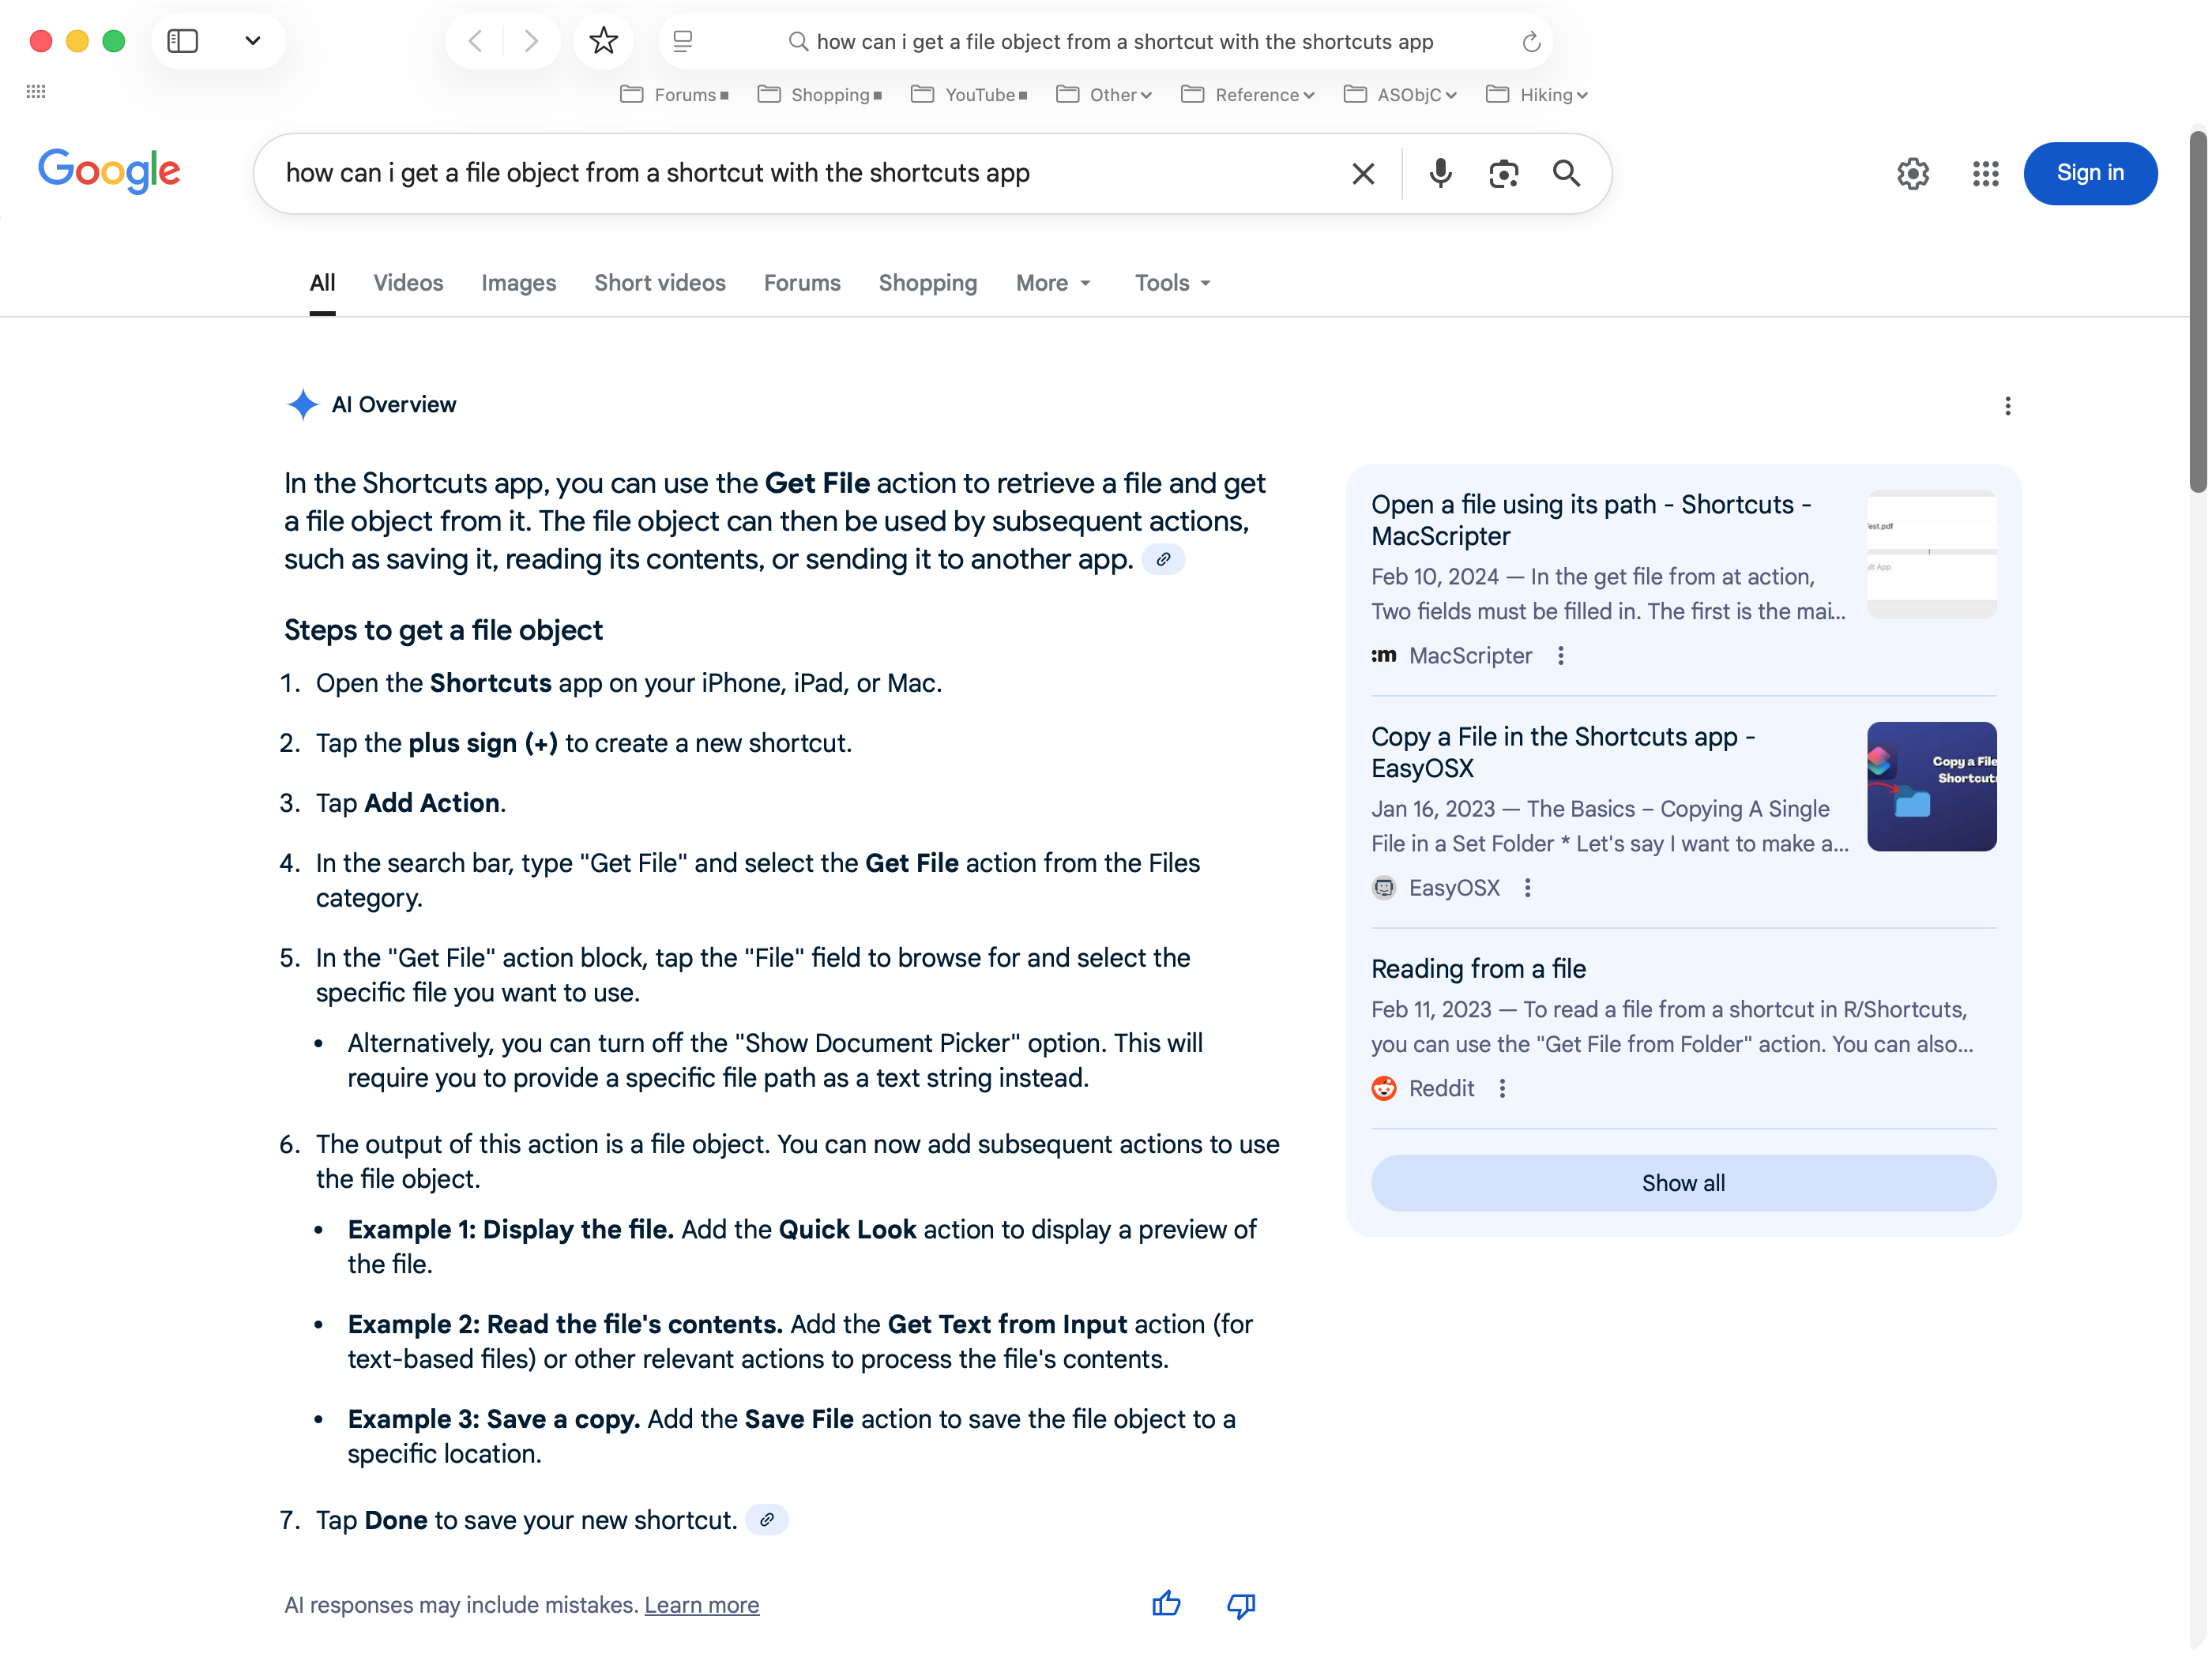This screenshot has width=2212, height=1657.
Task: Open the Tools dropdown
Action: [x=1172, y=283]
